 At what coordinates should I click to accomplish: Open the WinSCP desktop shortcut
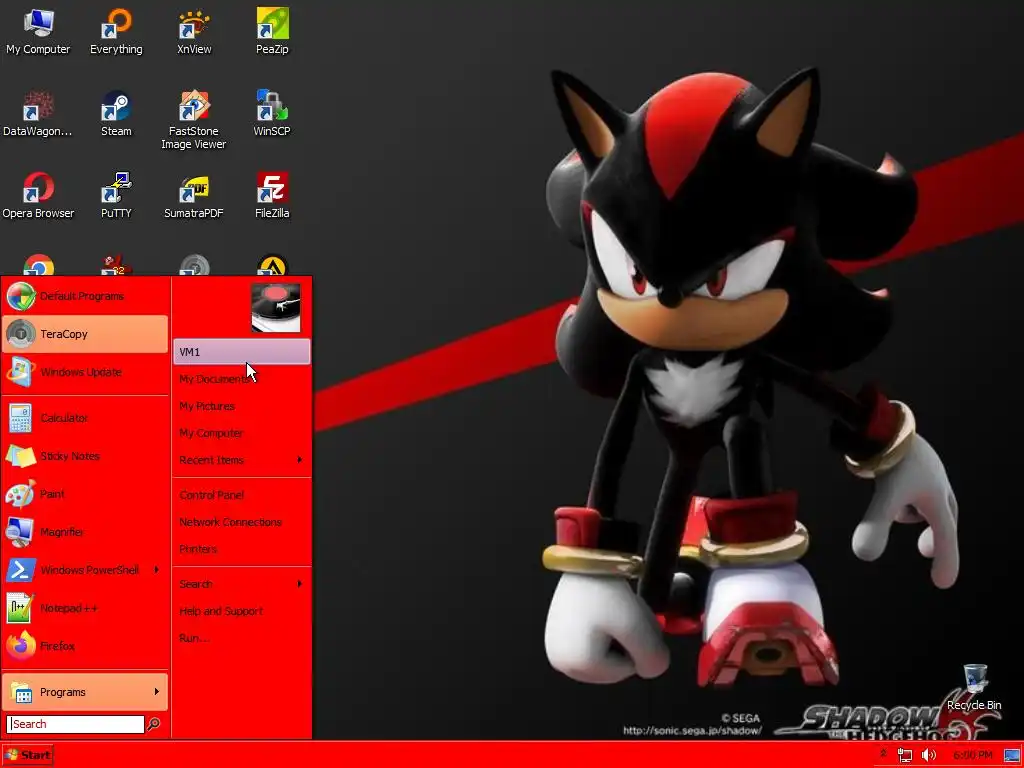click(x=272, y=114)
